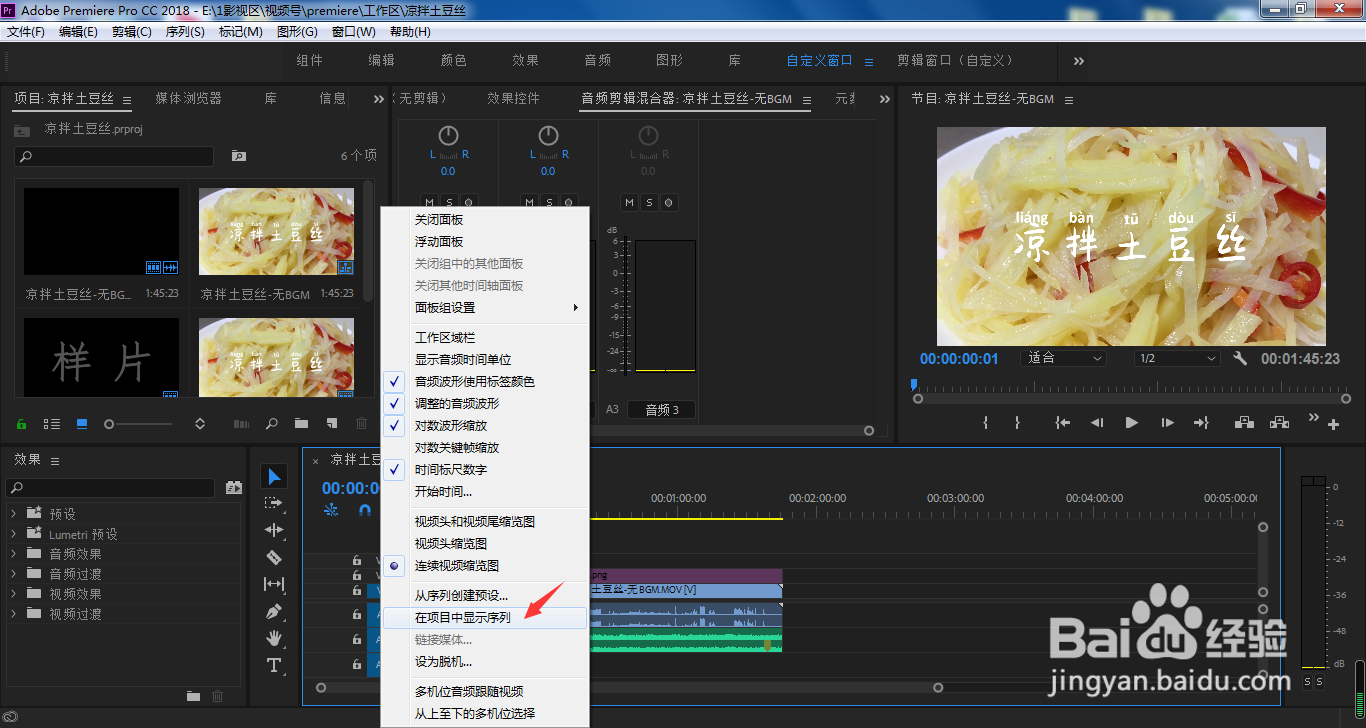Open the 适合 zoom level dropdown

point(1063,358)
